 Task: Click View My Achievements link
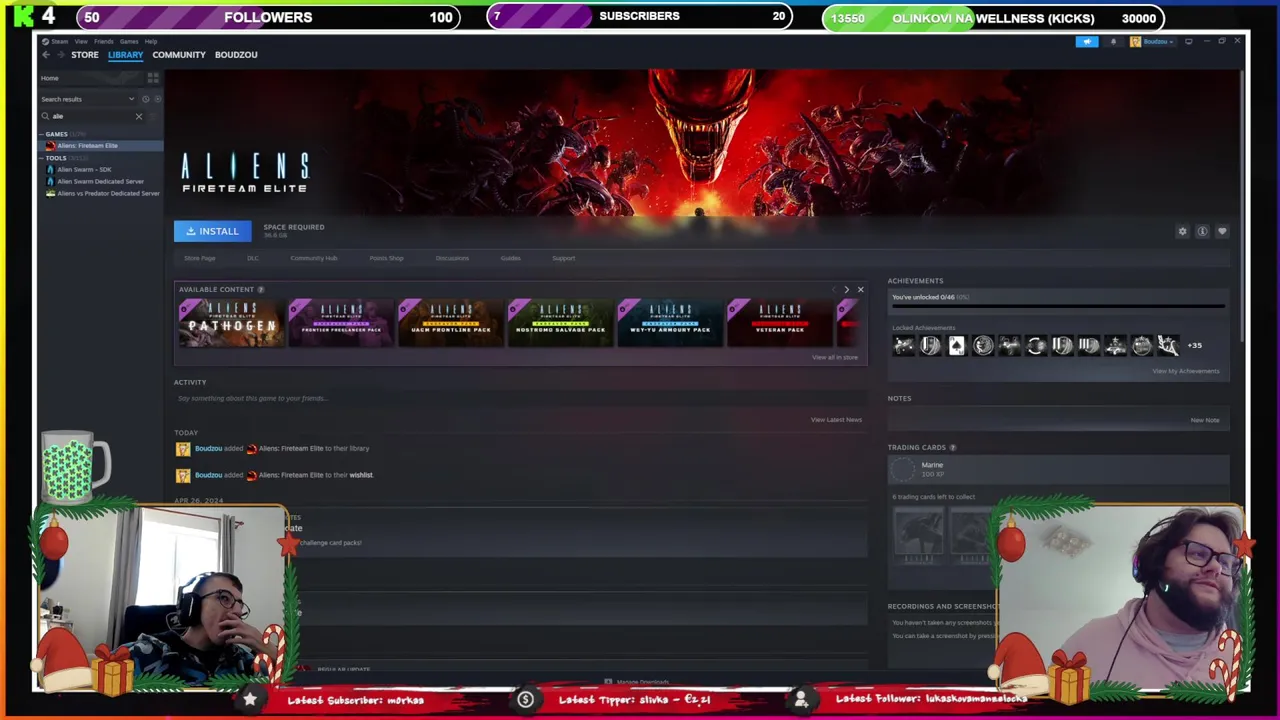pos(1185,371)
